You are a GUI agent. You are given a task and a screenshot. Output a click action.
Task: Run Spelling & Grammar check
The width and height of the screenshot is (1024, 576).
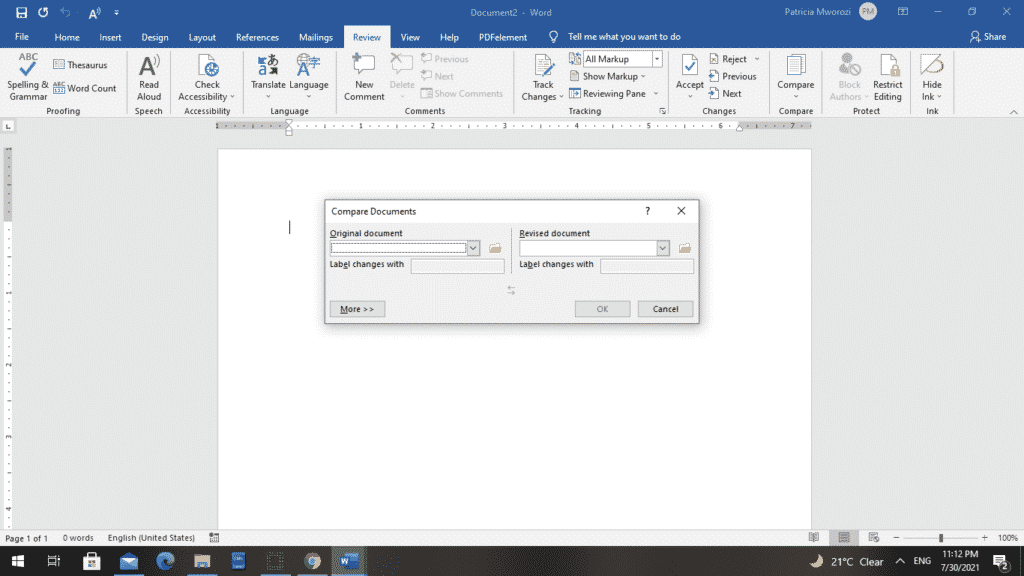pos(27,76)
